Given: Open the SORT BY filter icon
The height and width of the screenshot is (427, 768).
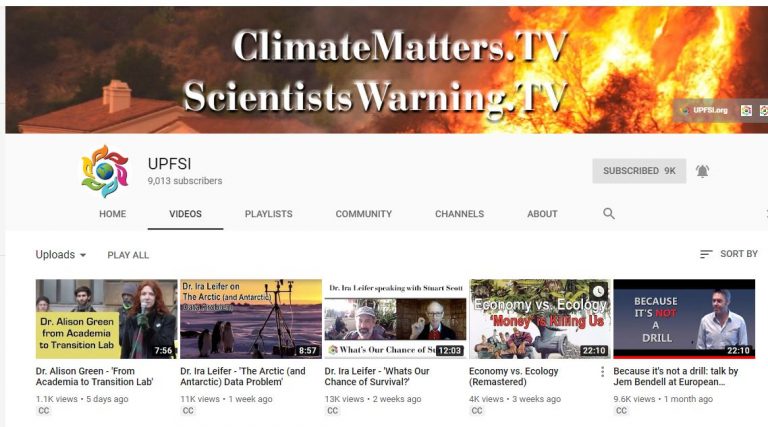Looking at the screenshot, I should 706,254.
